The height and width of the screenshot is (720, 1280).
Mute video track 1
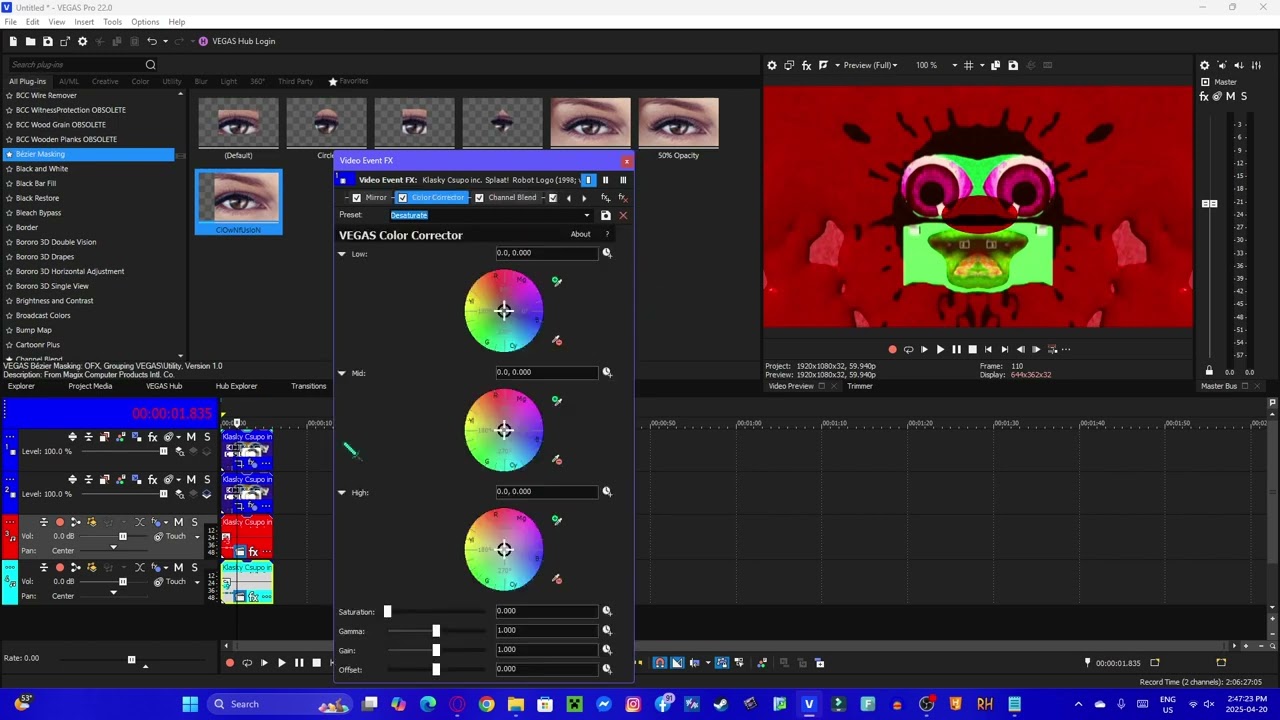(191, 437)
